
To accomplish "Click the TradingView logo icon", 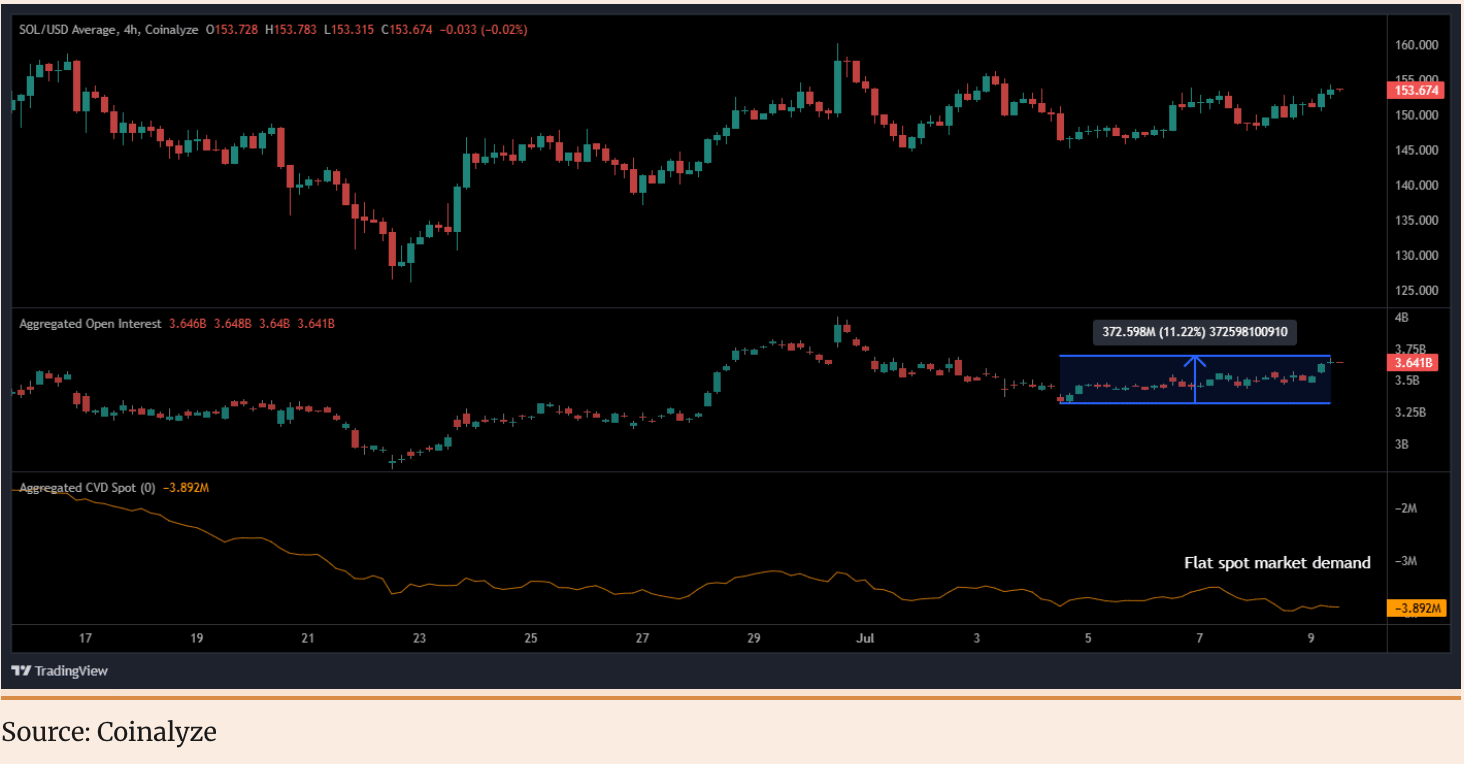I will (20, 671).
